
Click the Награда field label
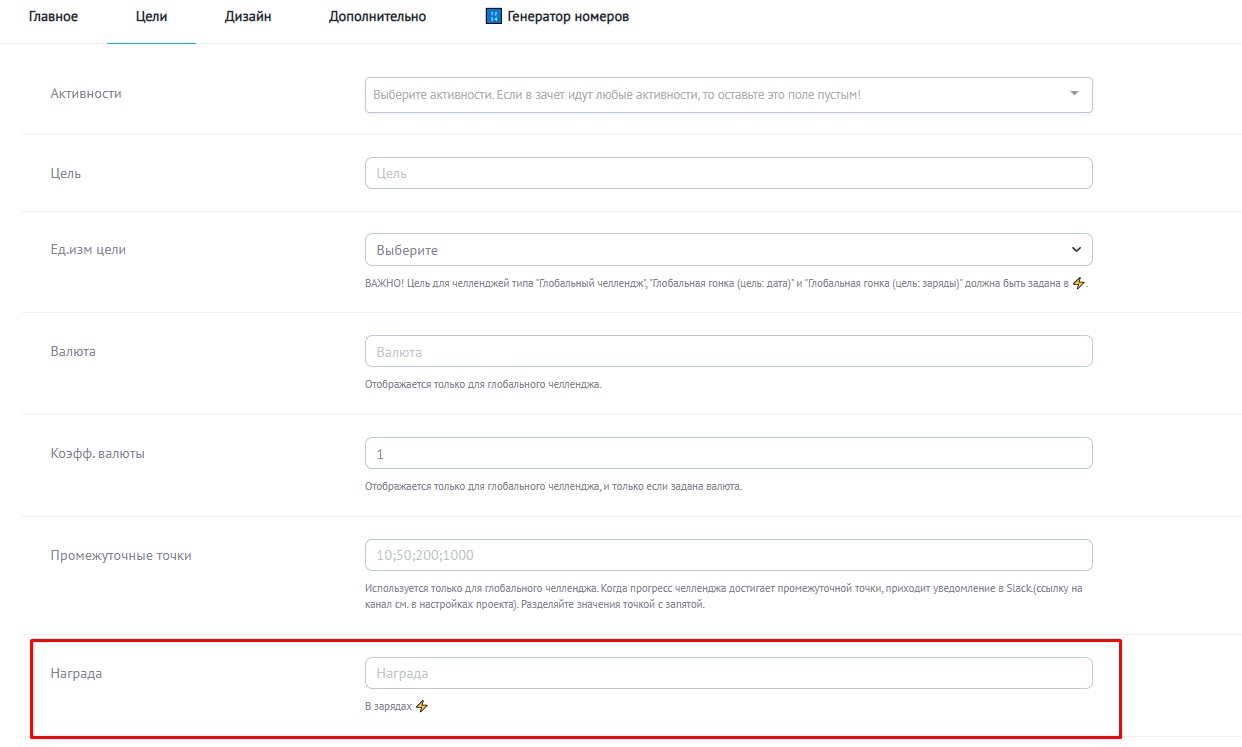76,673
